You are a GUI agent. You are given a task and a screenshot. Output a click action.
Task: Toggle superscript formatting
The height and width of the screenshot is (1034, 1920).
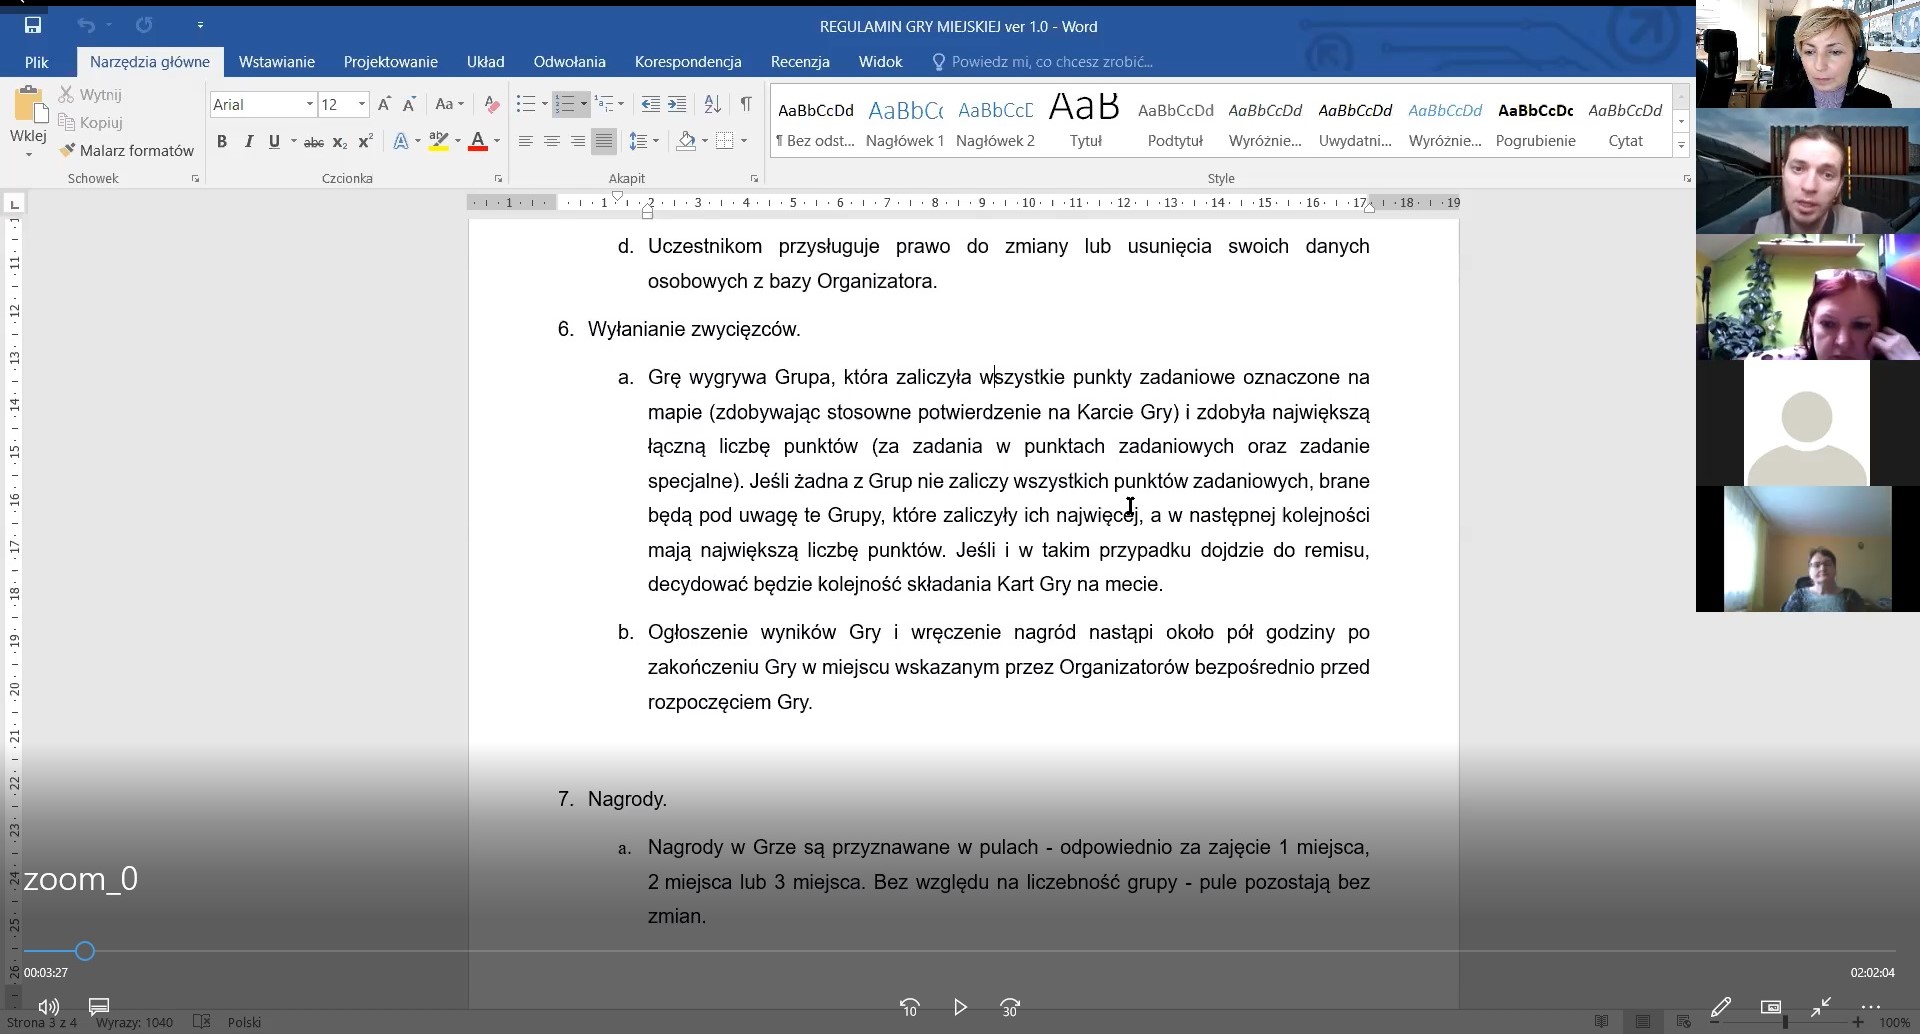tap(365, 142)
